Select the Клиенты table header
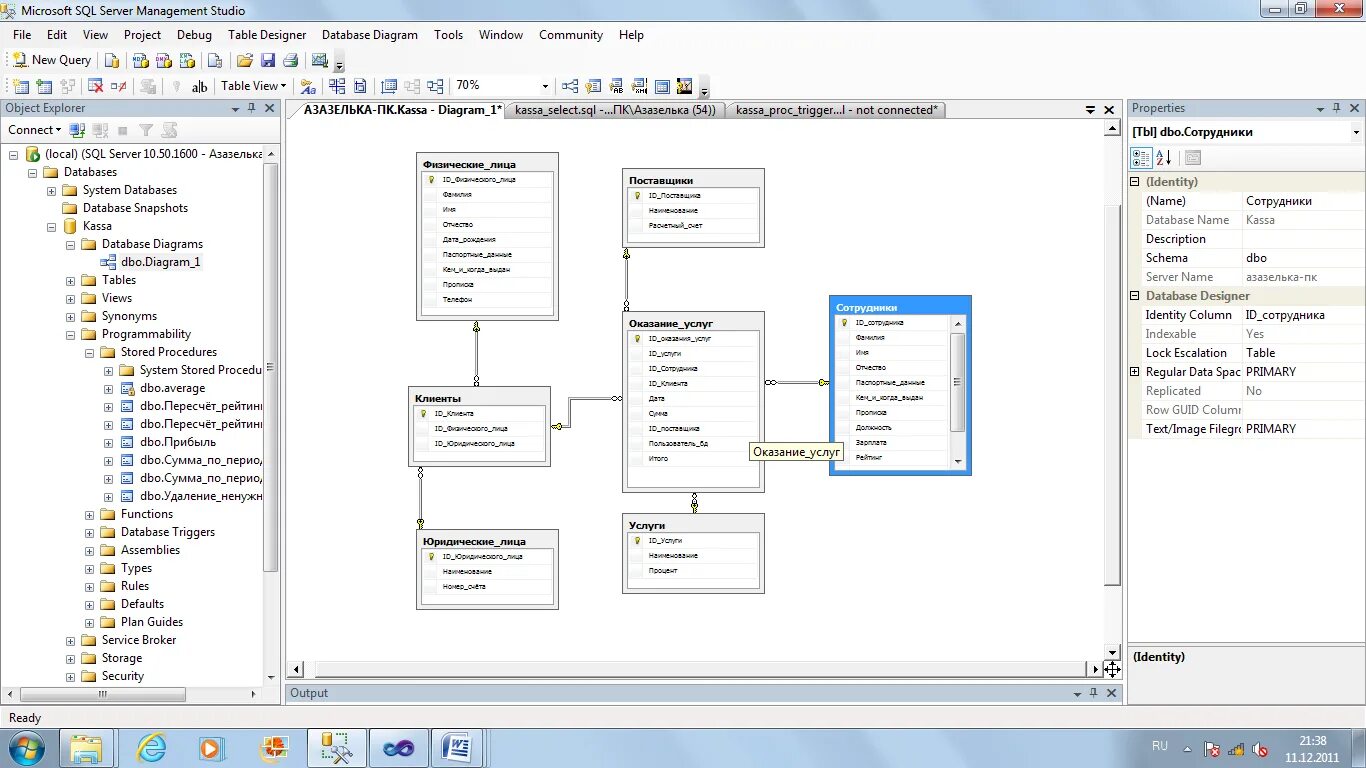This screenshot has width=1366, height=768. pyautogui.click(x=479, y=398)
